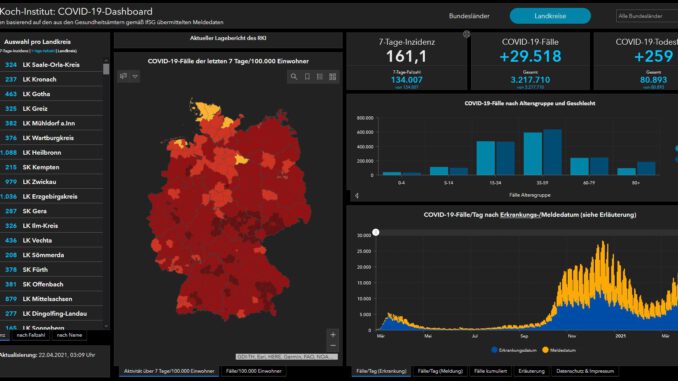Open the Fälle/Tag (Erkrankung) tab
Viewport: 678px width, 381px height.
(x=381, y=371)
